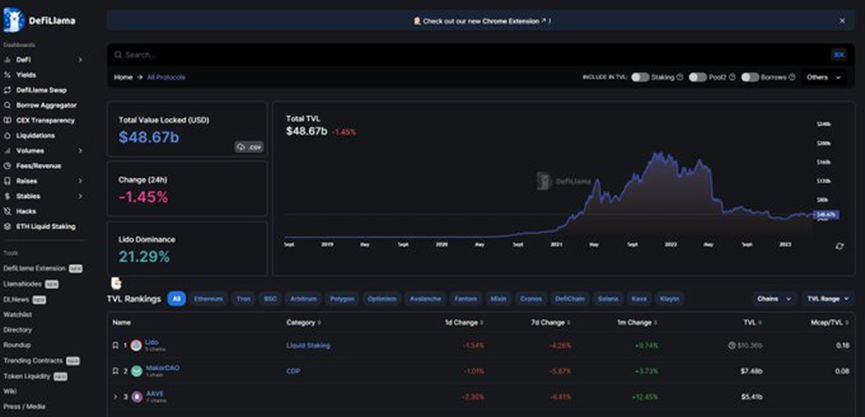
Task: Enable the Pool2 toggle
Action: pos(697,77)
